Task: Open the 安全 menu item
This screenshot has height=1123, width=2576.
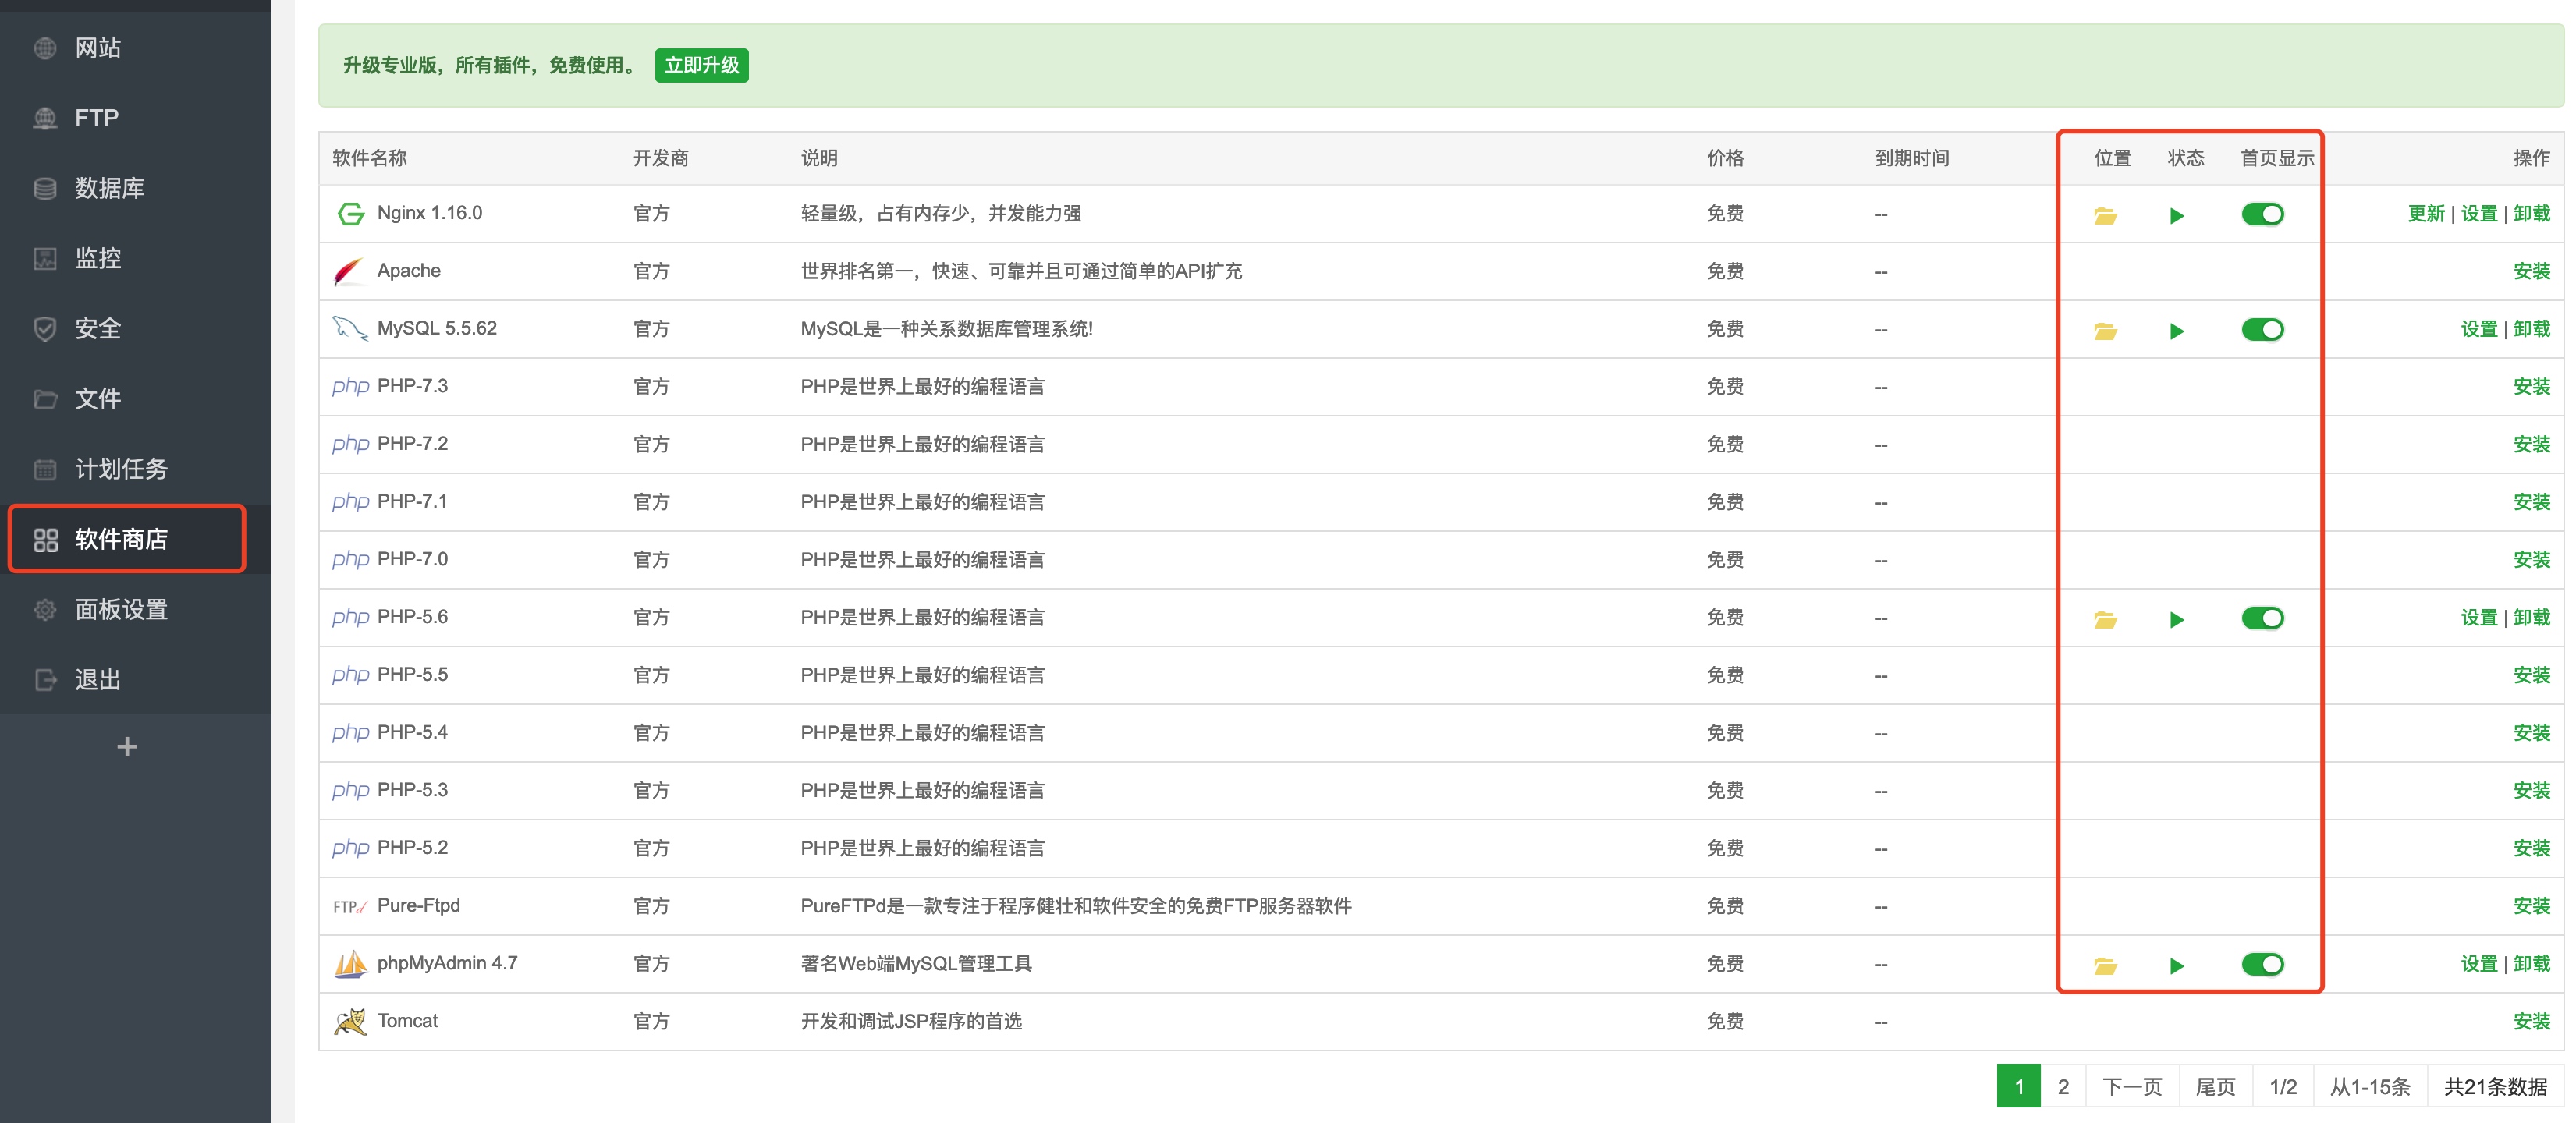Action: 135,328
